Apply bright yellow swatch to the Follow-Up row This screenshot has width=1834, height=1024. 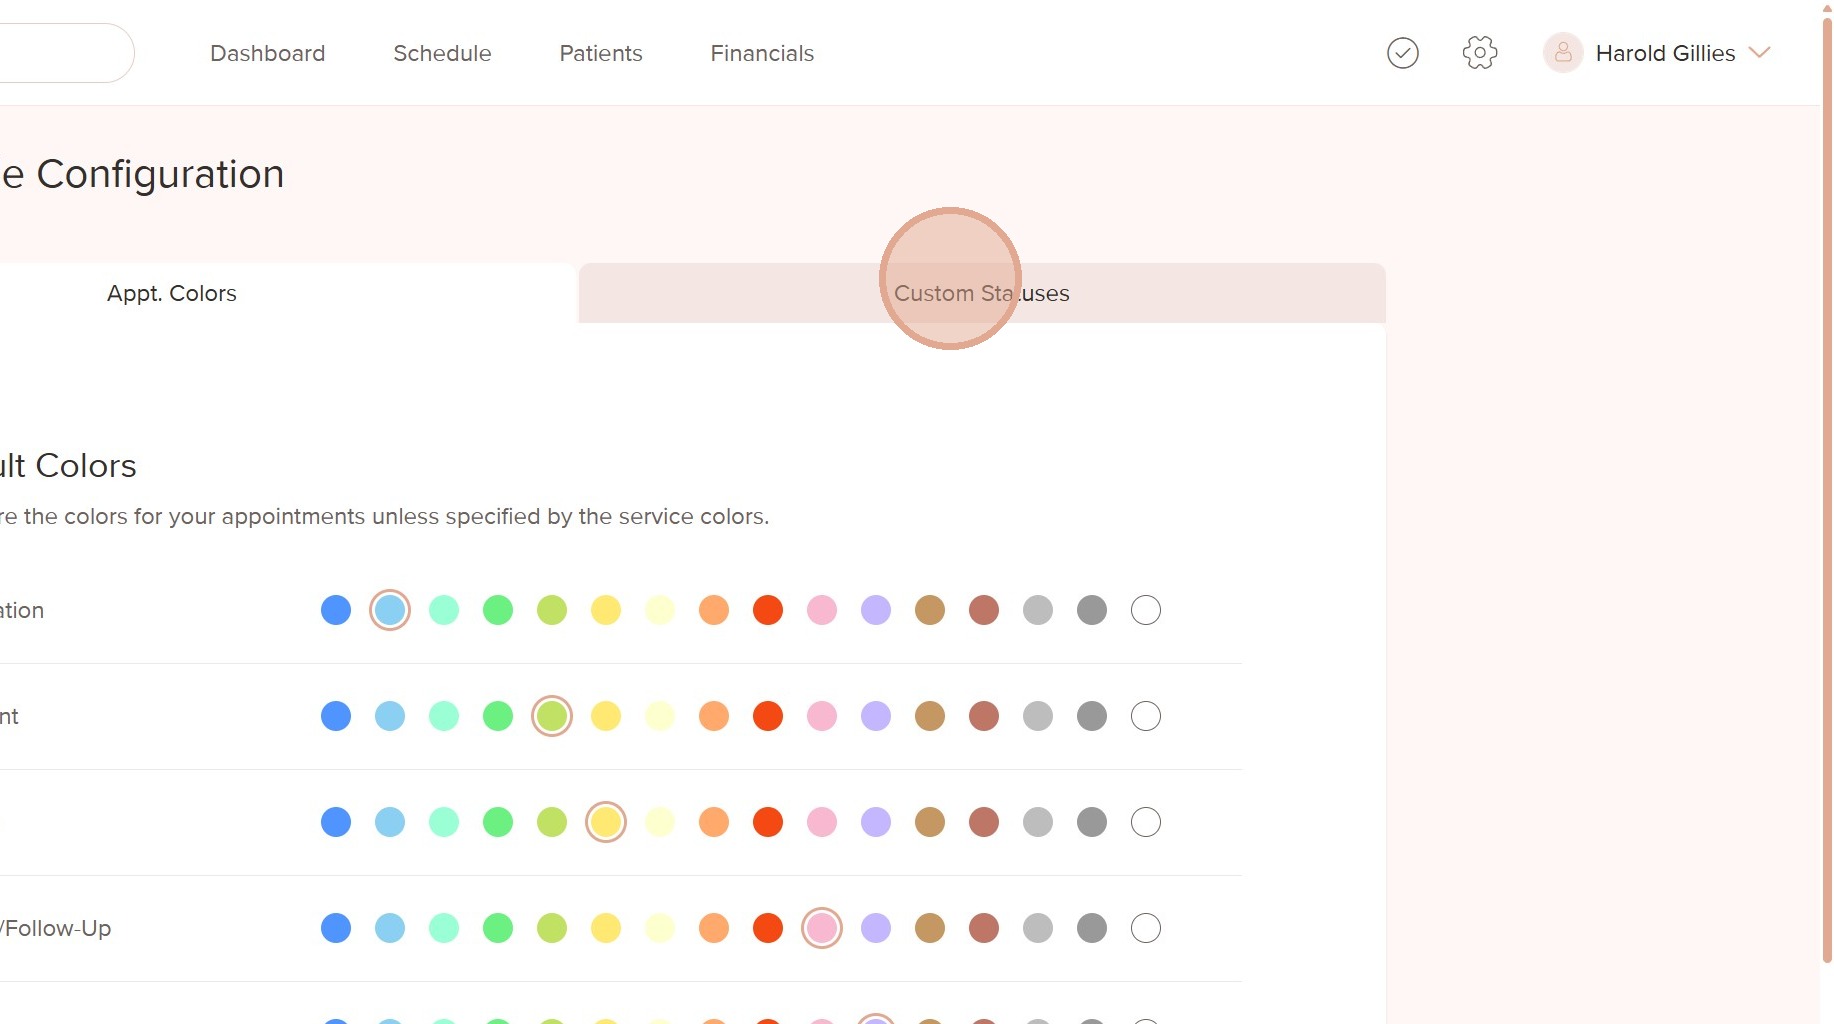click(606, 928)
